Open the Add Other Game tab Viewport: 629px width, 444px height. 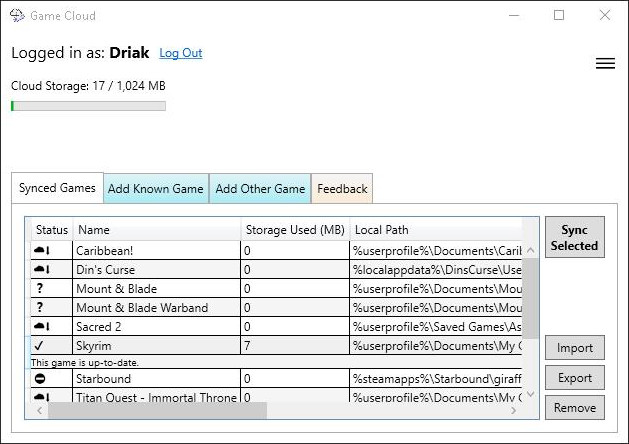(260, 189)
